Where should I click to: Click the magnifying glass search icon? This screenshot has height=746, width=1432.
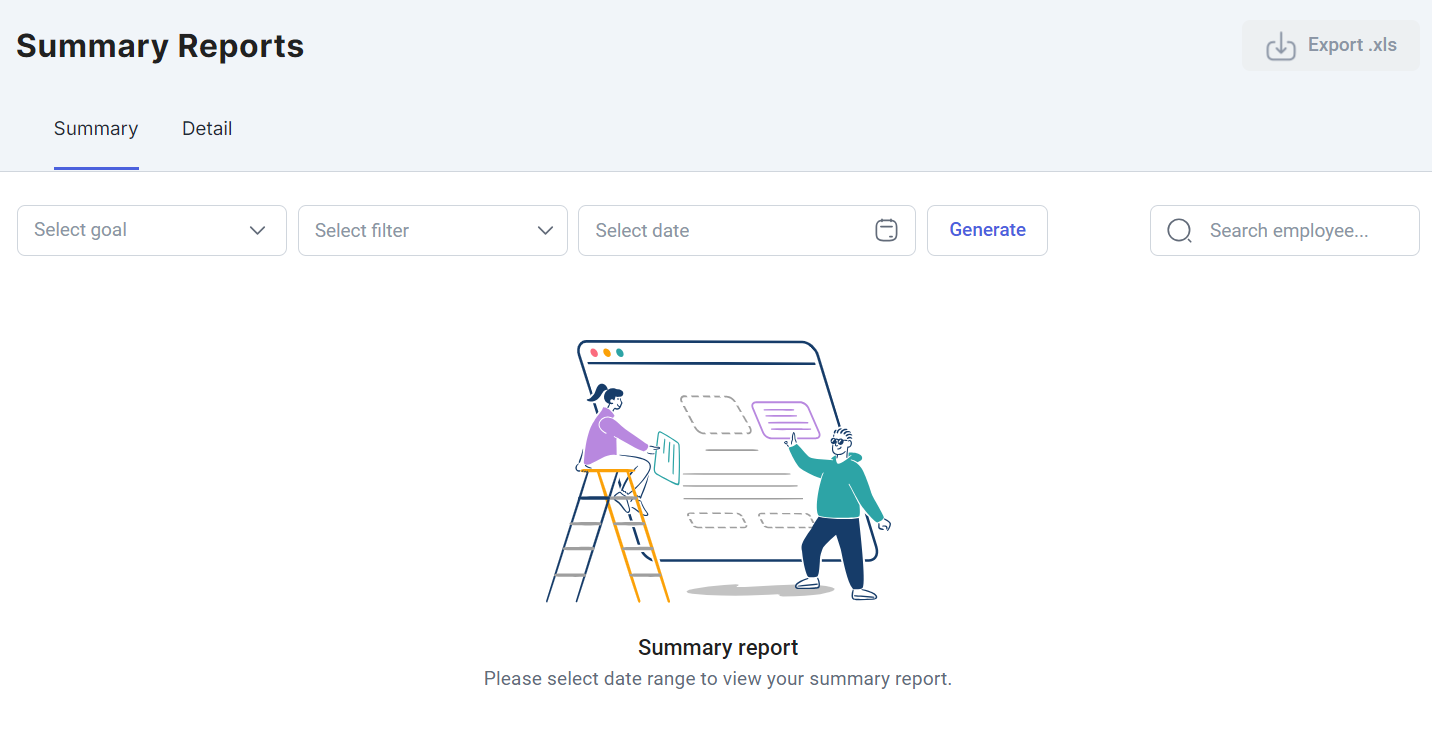[1179, 231]
